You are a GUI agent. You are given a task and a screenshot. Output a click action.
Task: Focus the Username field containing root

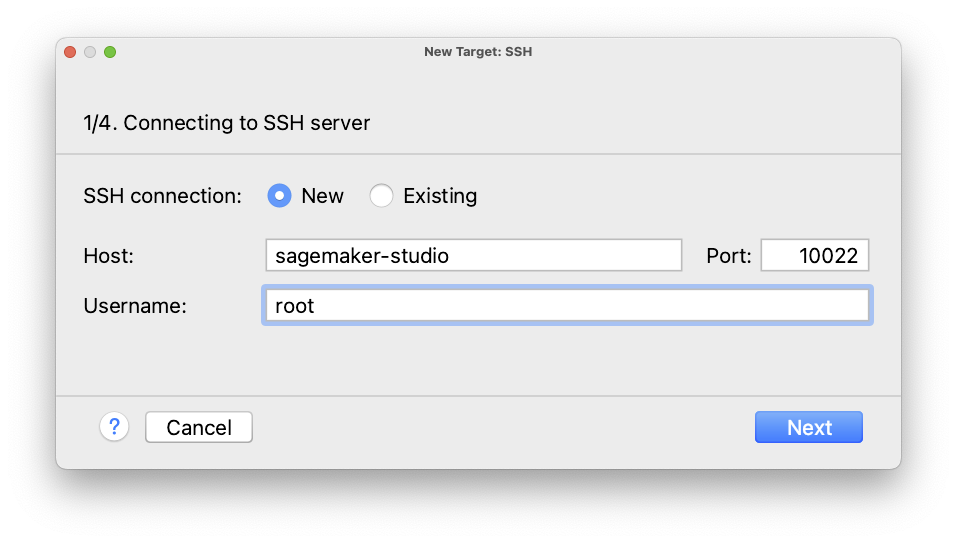click(x=567, y=305)
